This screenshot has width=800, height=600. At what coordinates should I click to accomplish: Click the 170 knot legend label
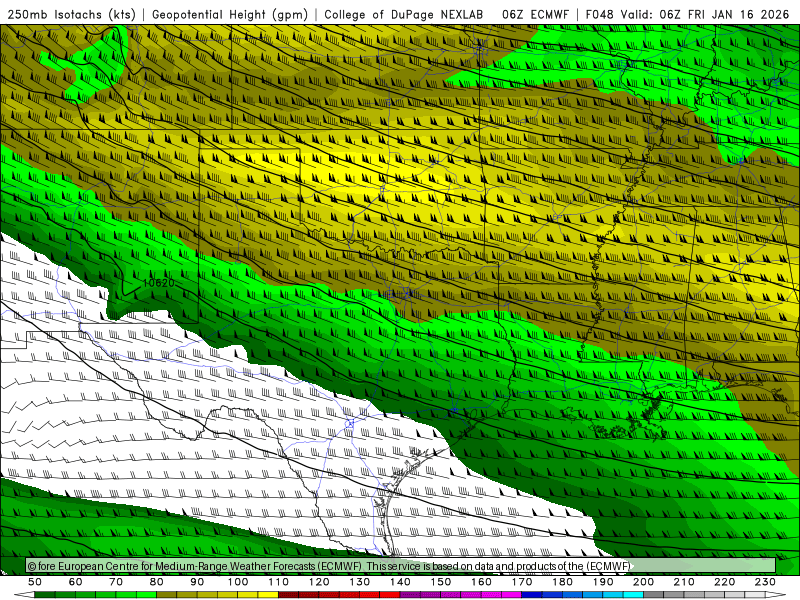(522, 582)
